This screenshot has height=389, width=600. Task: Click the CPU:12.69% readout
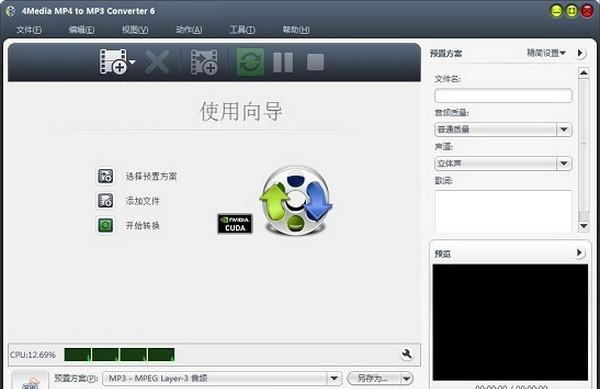pos(33,355)
